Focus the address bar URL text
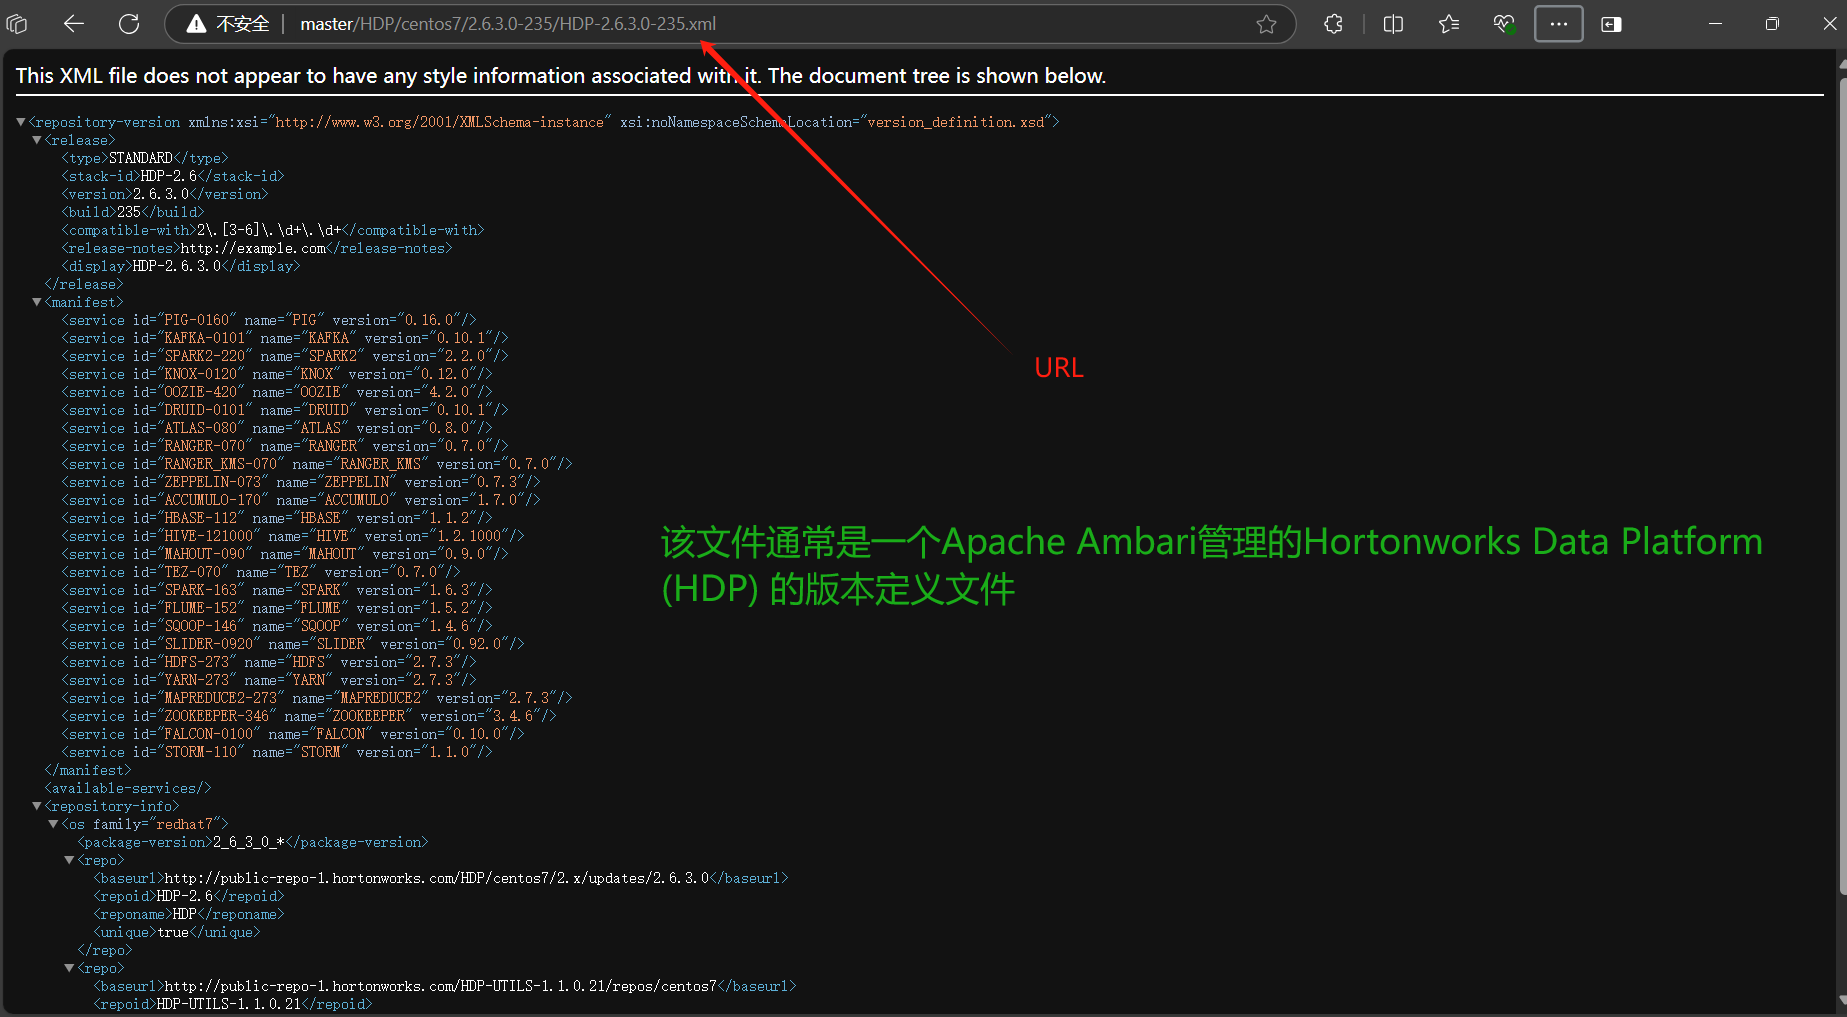Image resolution: width=1847 pixels, height=1017 pixels. 508,24
